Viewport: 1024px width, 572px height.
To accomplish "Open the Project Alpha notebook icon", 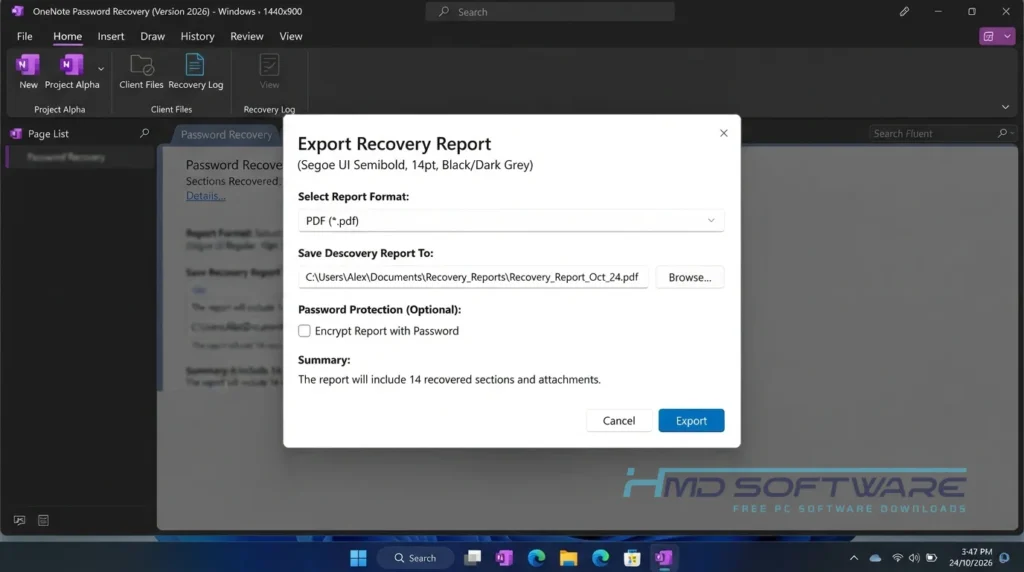I will point(72,65).
